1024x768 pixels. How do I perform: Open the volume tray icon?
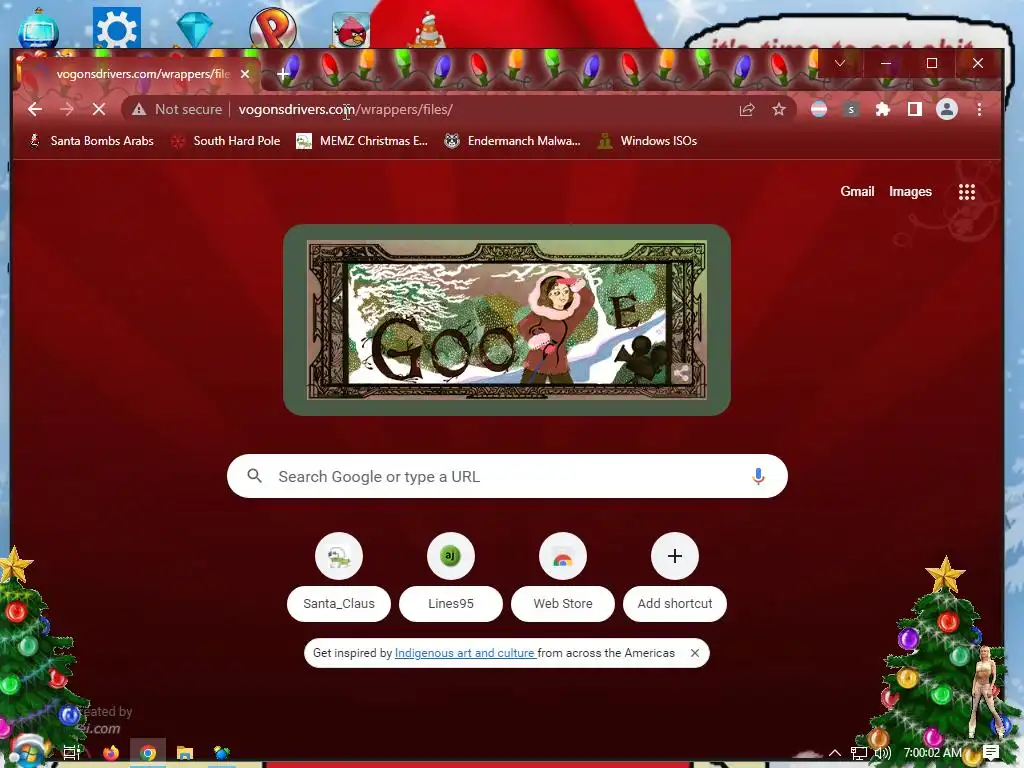pyautogui.click(x=882, y=753)
